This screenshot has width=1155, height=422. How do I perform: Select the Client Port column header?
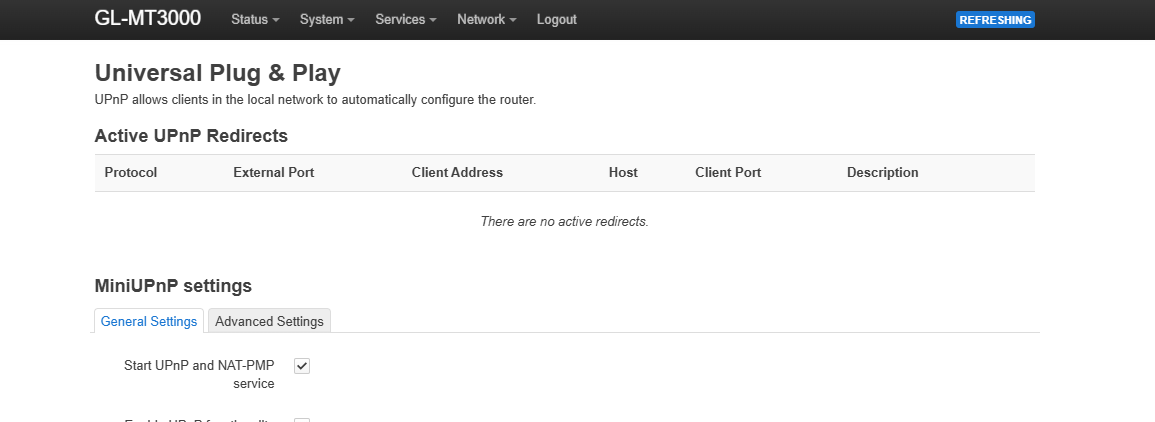729,172
